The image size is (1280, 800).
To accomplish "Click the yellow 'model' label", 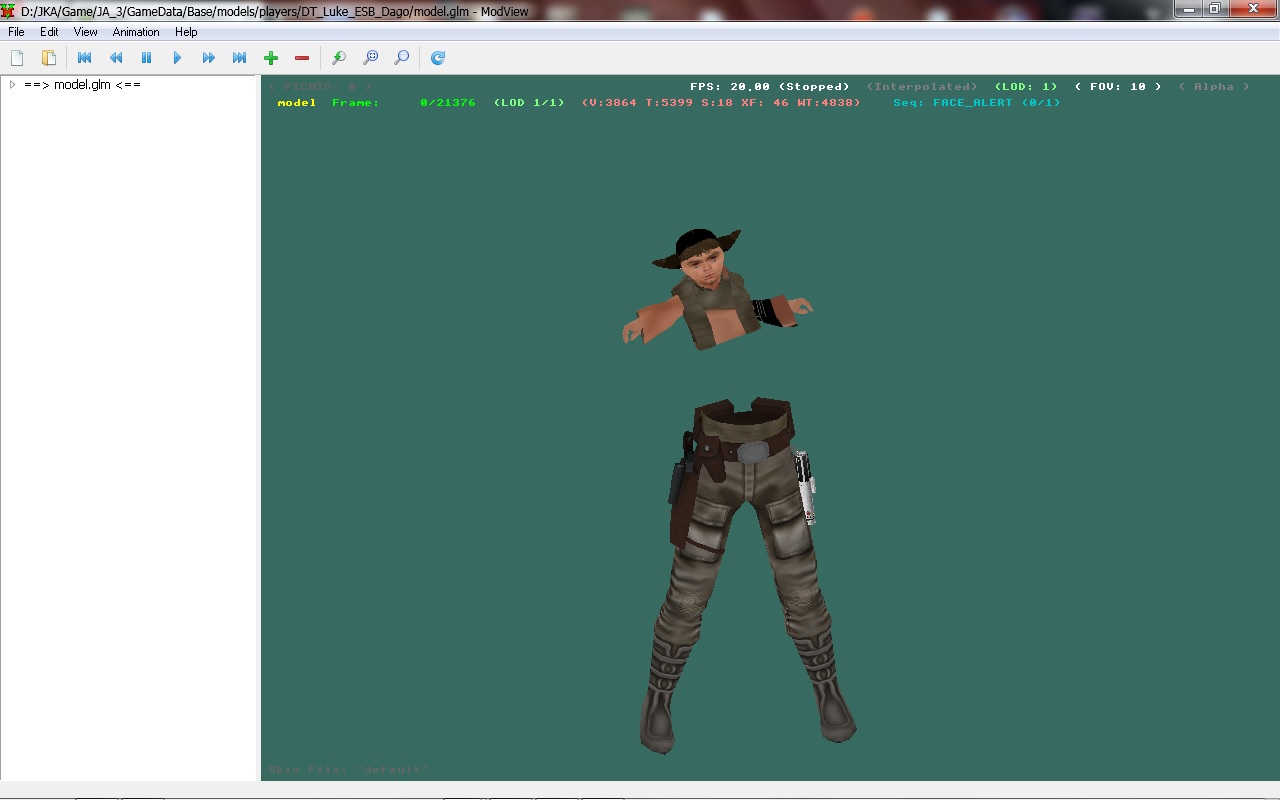I will [297, 103].
